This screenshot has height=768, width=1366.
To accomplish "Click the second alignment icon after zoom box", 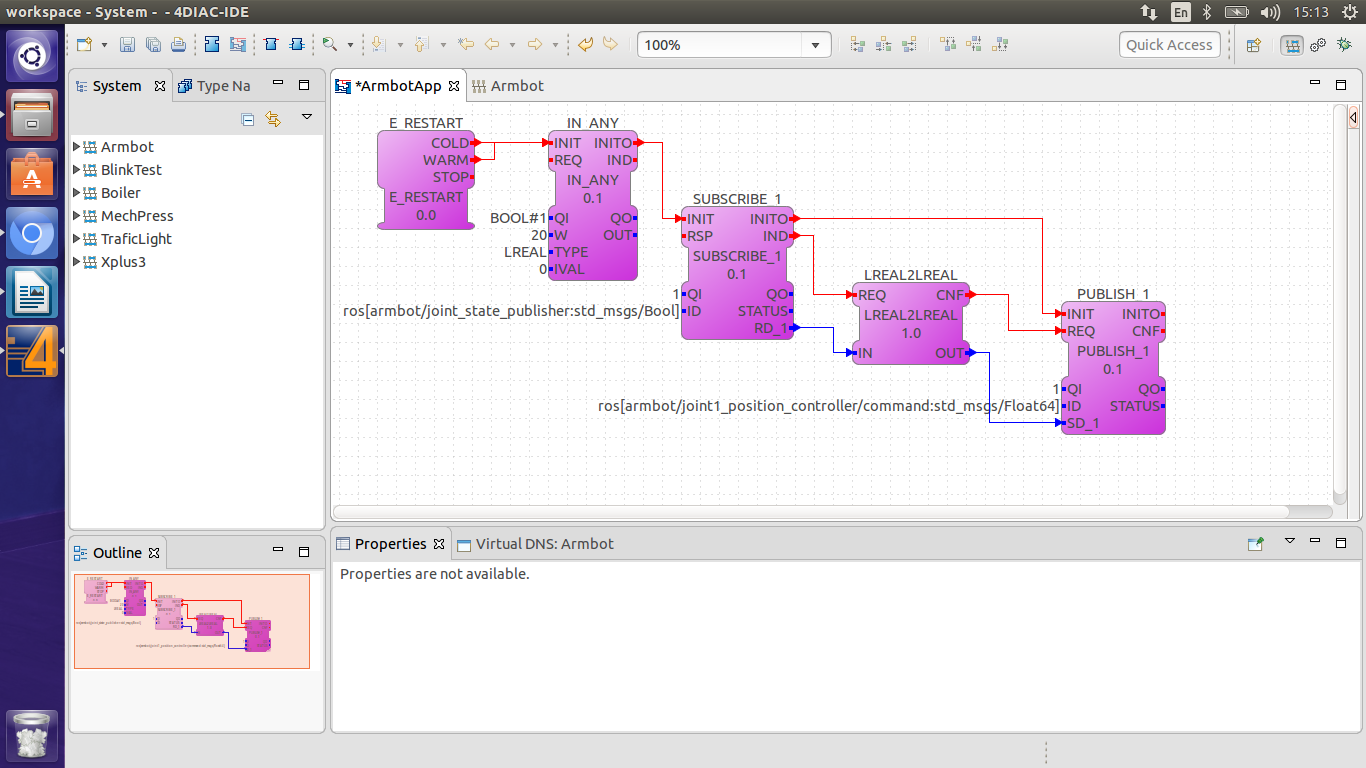I will click(x=883, y=45).
